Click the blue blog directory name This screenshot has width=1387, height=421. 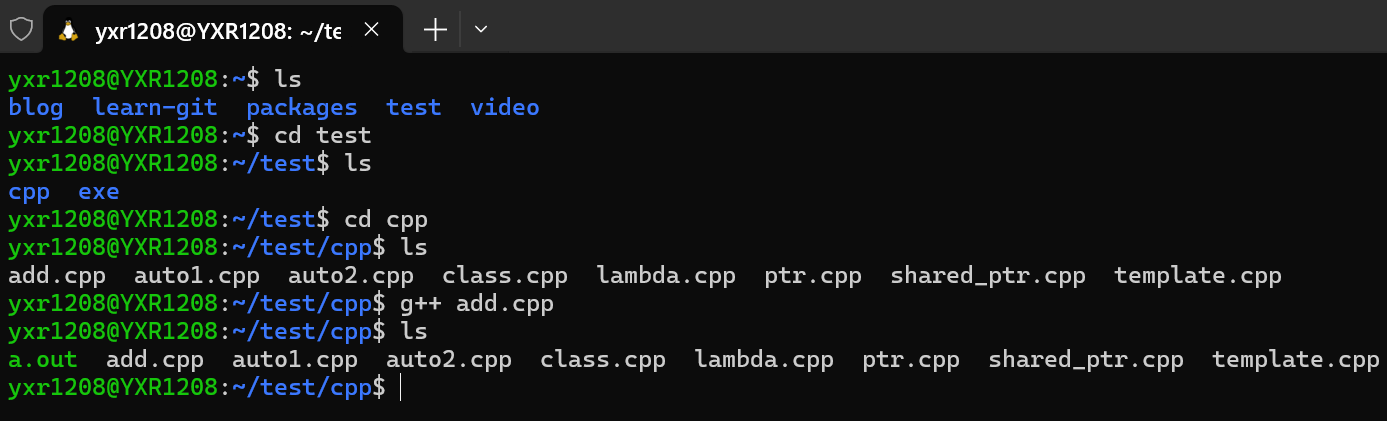[x=35, y=107]
